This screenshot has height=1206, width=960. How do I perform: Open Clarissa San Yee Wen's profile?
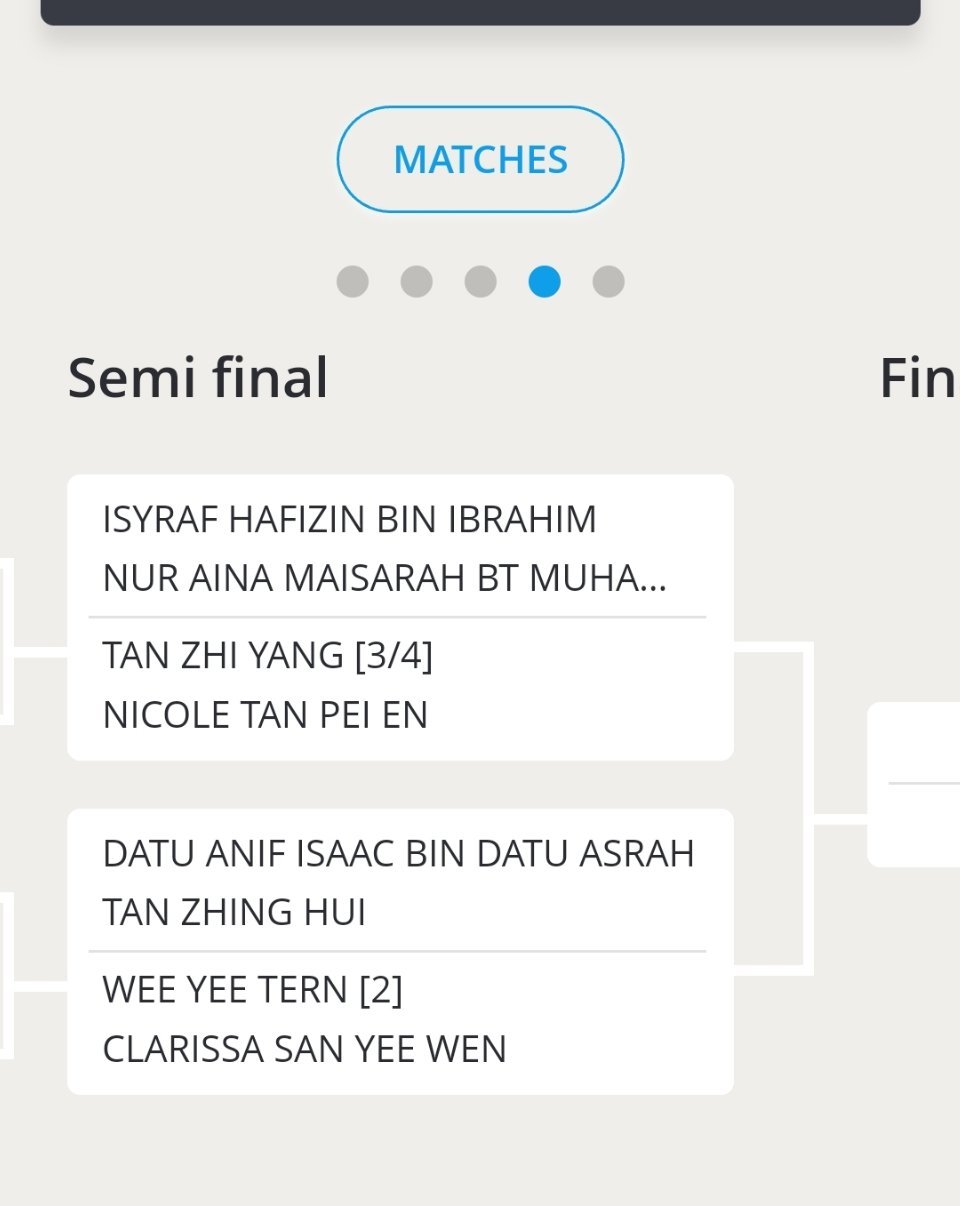[x=304, y=1049]
